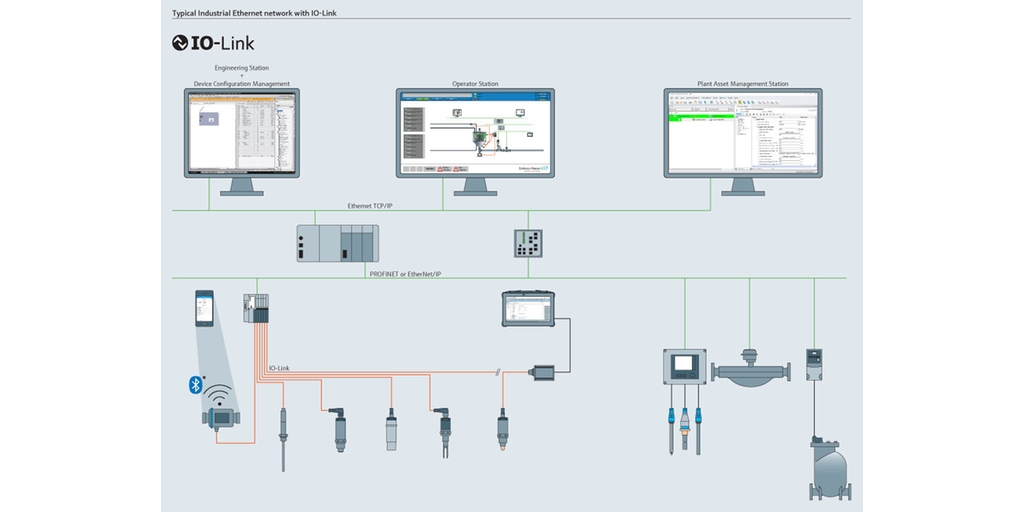Click the 'Plant Asset Management Station' caption
1024x512 pixels.
[743, 84]
